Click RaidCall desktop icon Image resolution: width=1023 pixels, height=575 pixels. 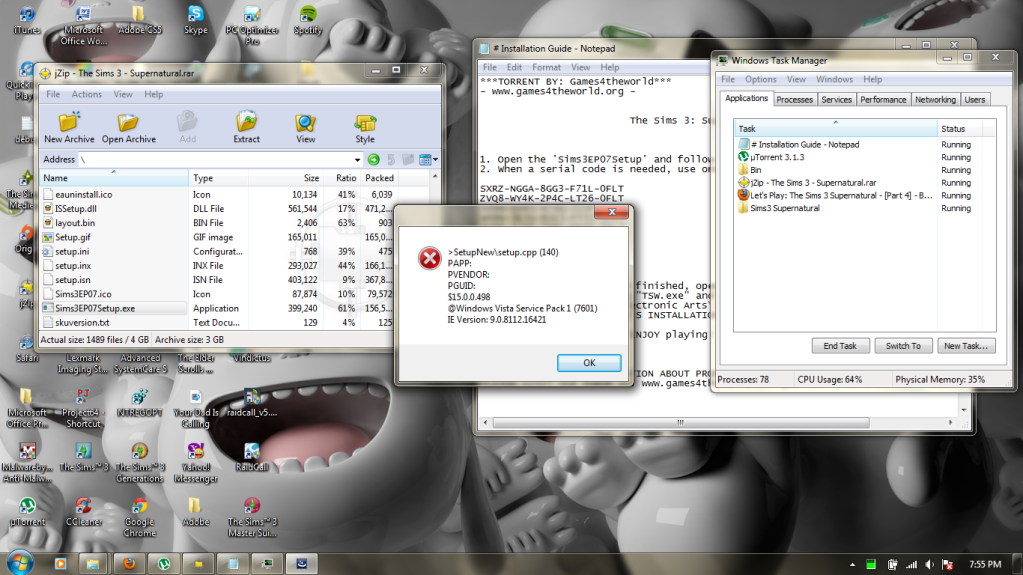click(252, 456)
